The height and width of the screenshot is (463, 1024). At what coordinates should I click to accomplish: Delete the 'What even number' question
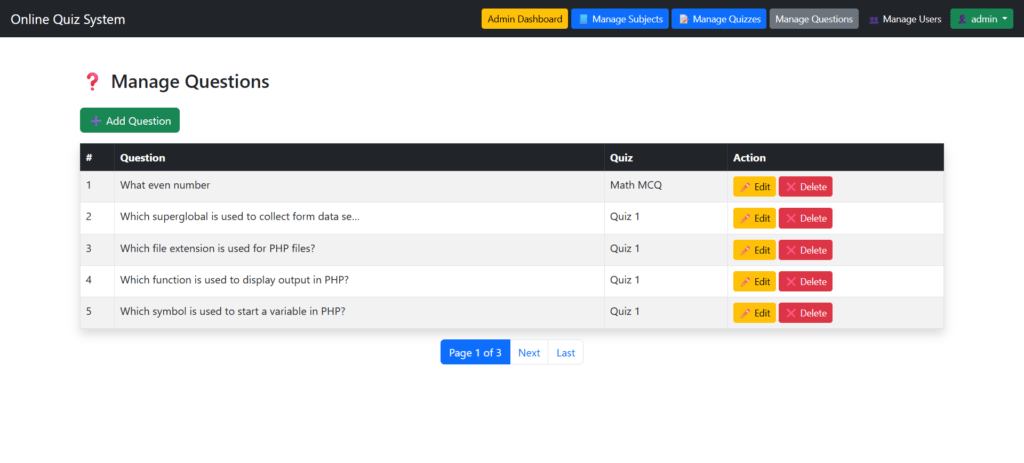coord(805,186)
